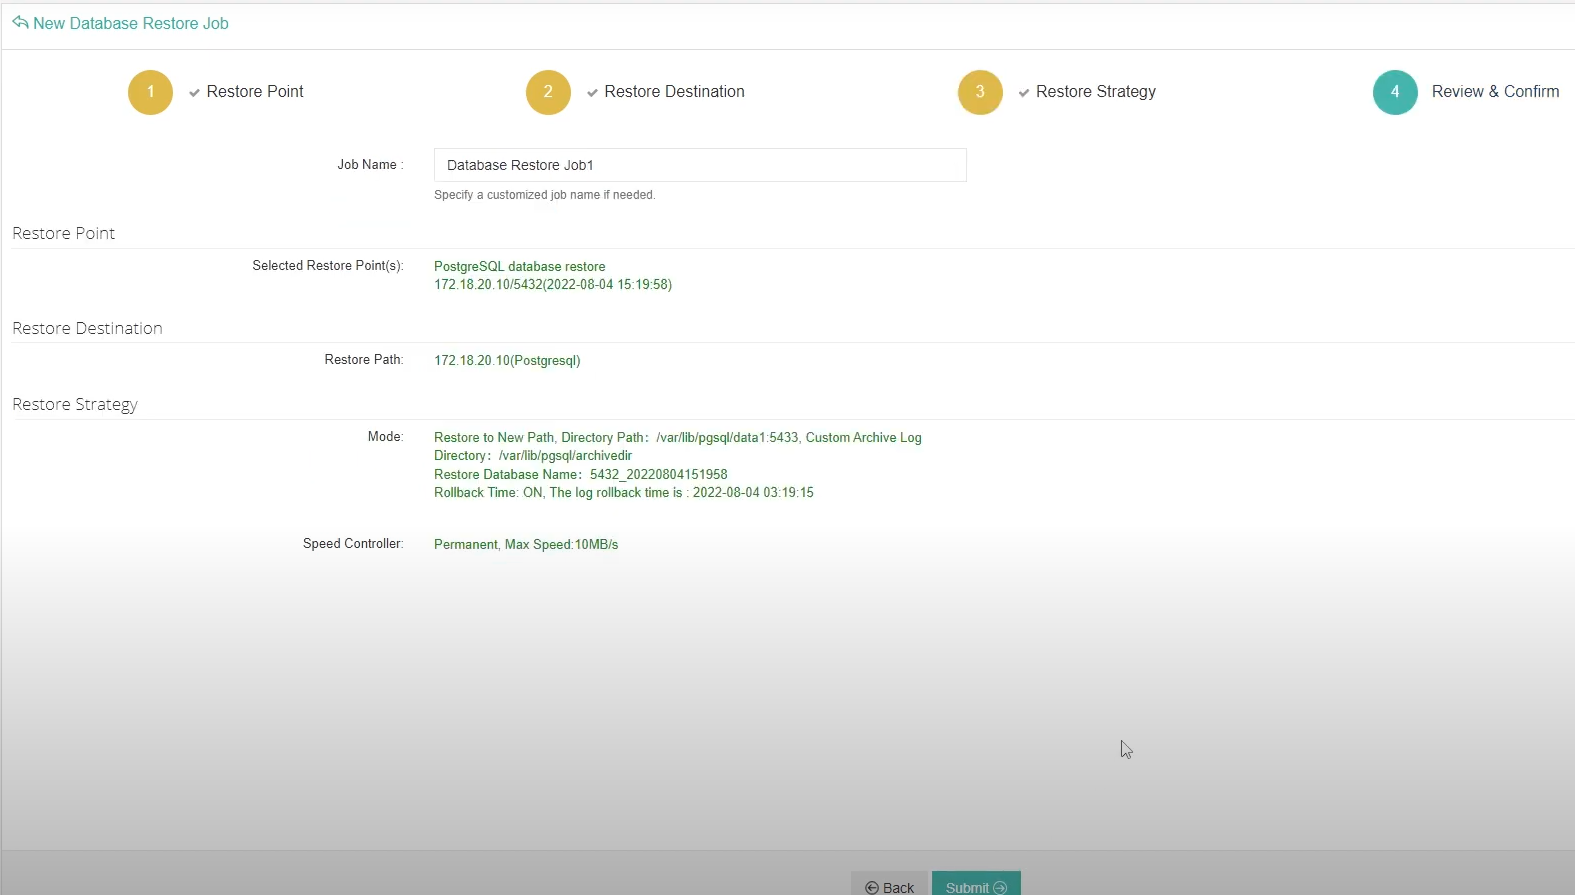The image size is (1575, 895).
Task: Open the Restore Strategy wizard step label
Action: 1096,92
